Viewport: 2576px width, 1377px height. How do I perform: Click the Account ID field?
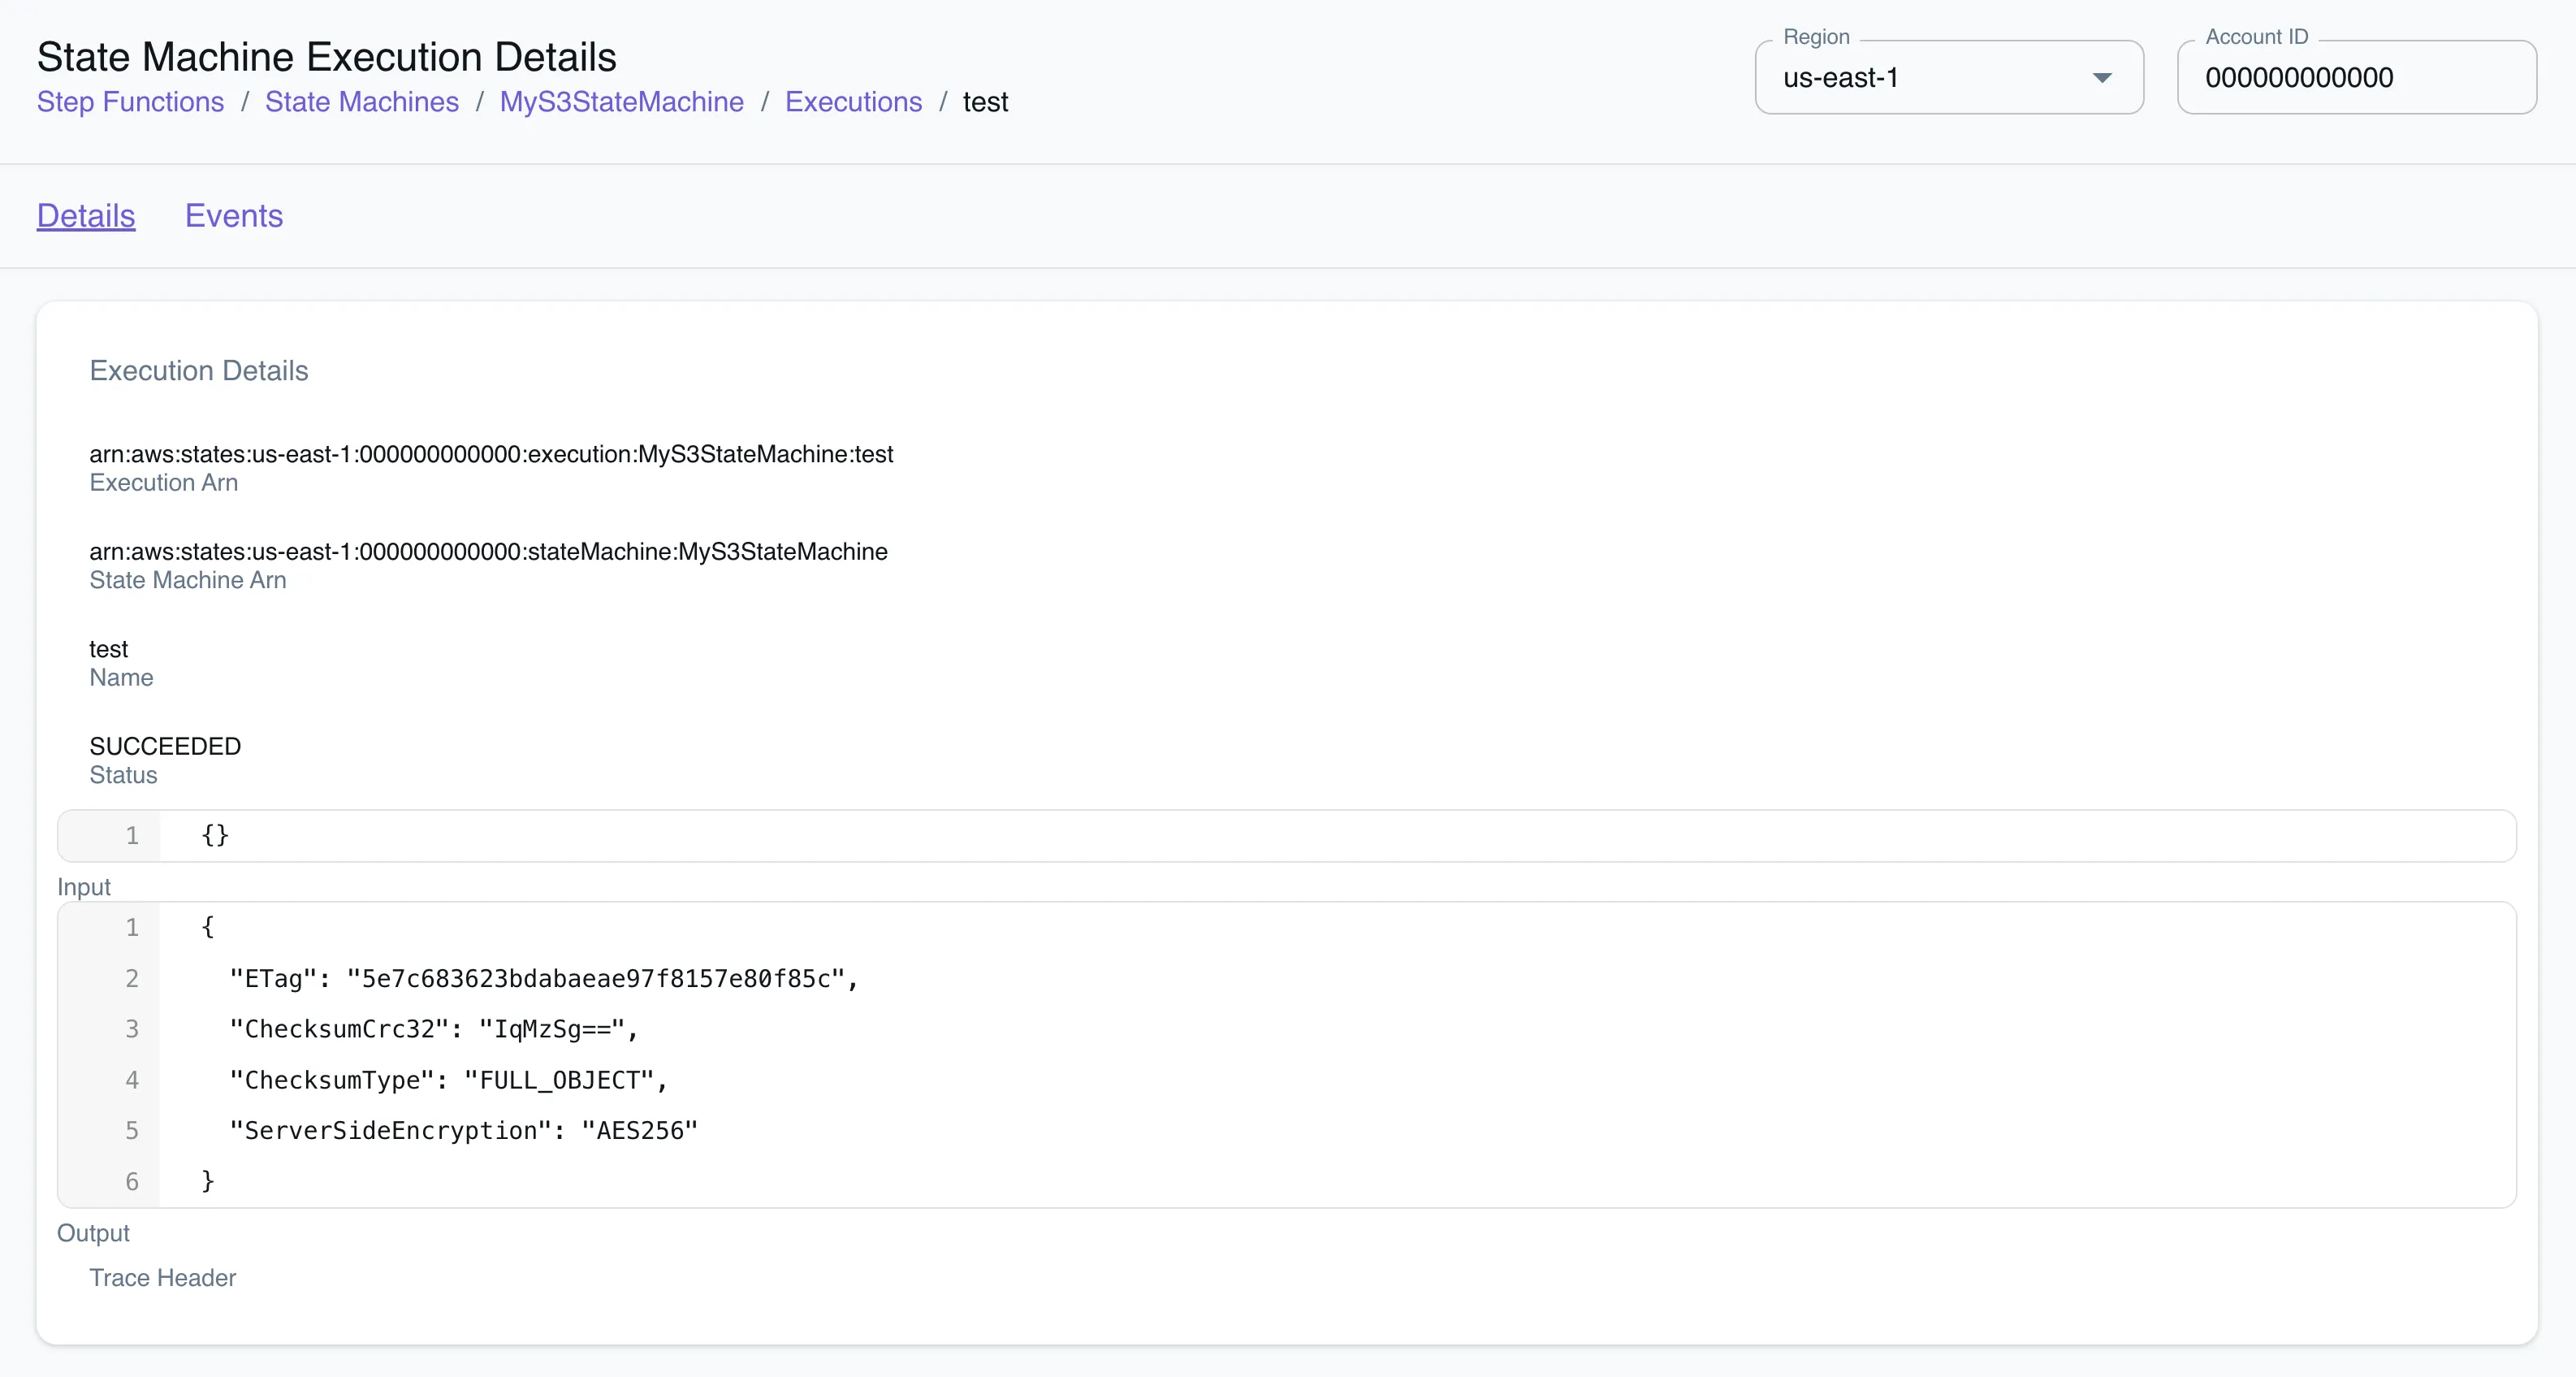pos(2357,77)
